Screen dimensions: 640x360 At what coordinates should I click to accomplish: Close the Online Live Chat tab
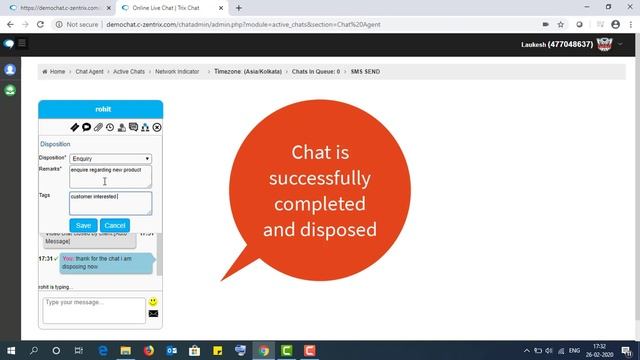[x=221, y=8]
